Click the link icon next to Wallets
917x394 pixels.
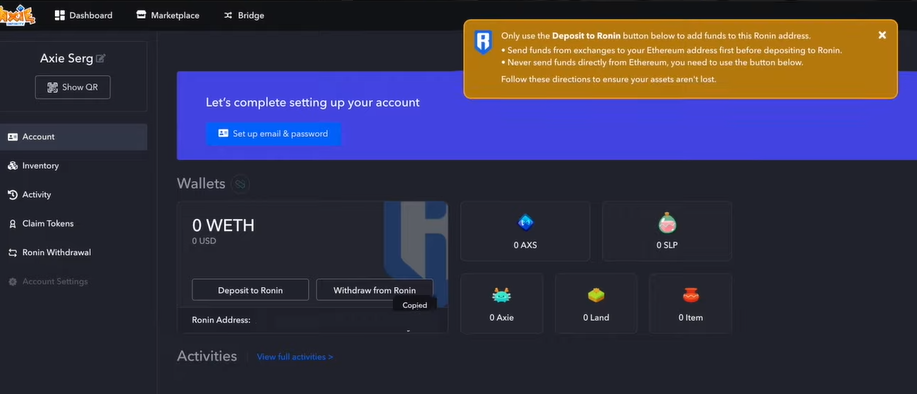(240, 184)
